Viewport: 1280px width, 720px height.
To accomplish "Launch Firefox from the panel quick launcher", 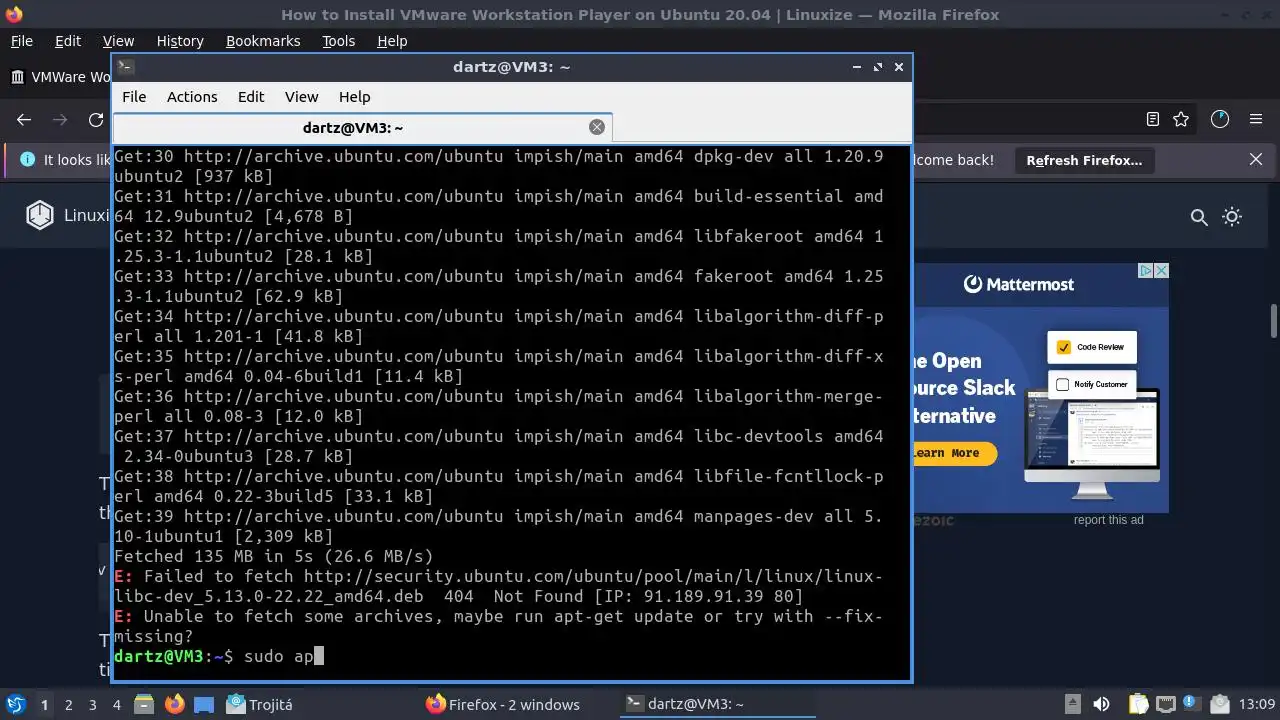I will 174,705.
